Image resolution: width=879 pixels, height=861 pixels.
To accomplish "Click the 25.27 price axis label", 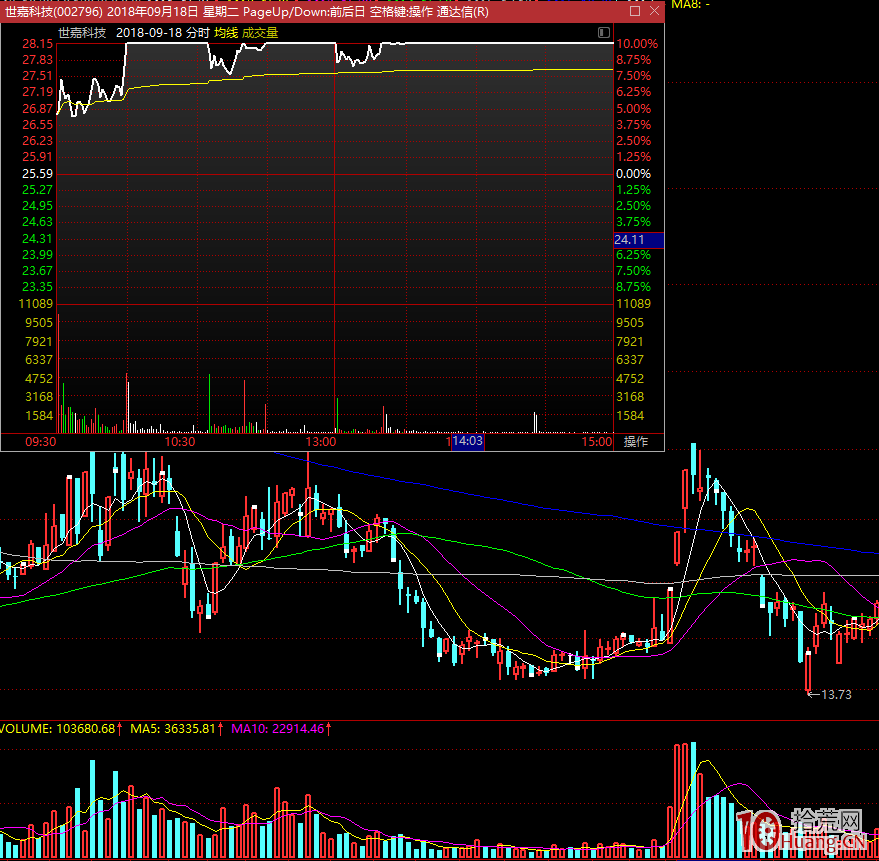I will coord(38,190).
